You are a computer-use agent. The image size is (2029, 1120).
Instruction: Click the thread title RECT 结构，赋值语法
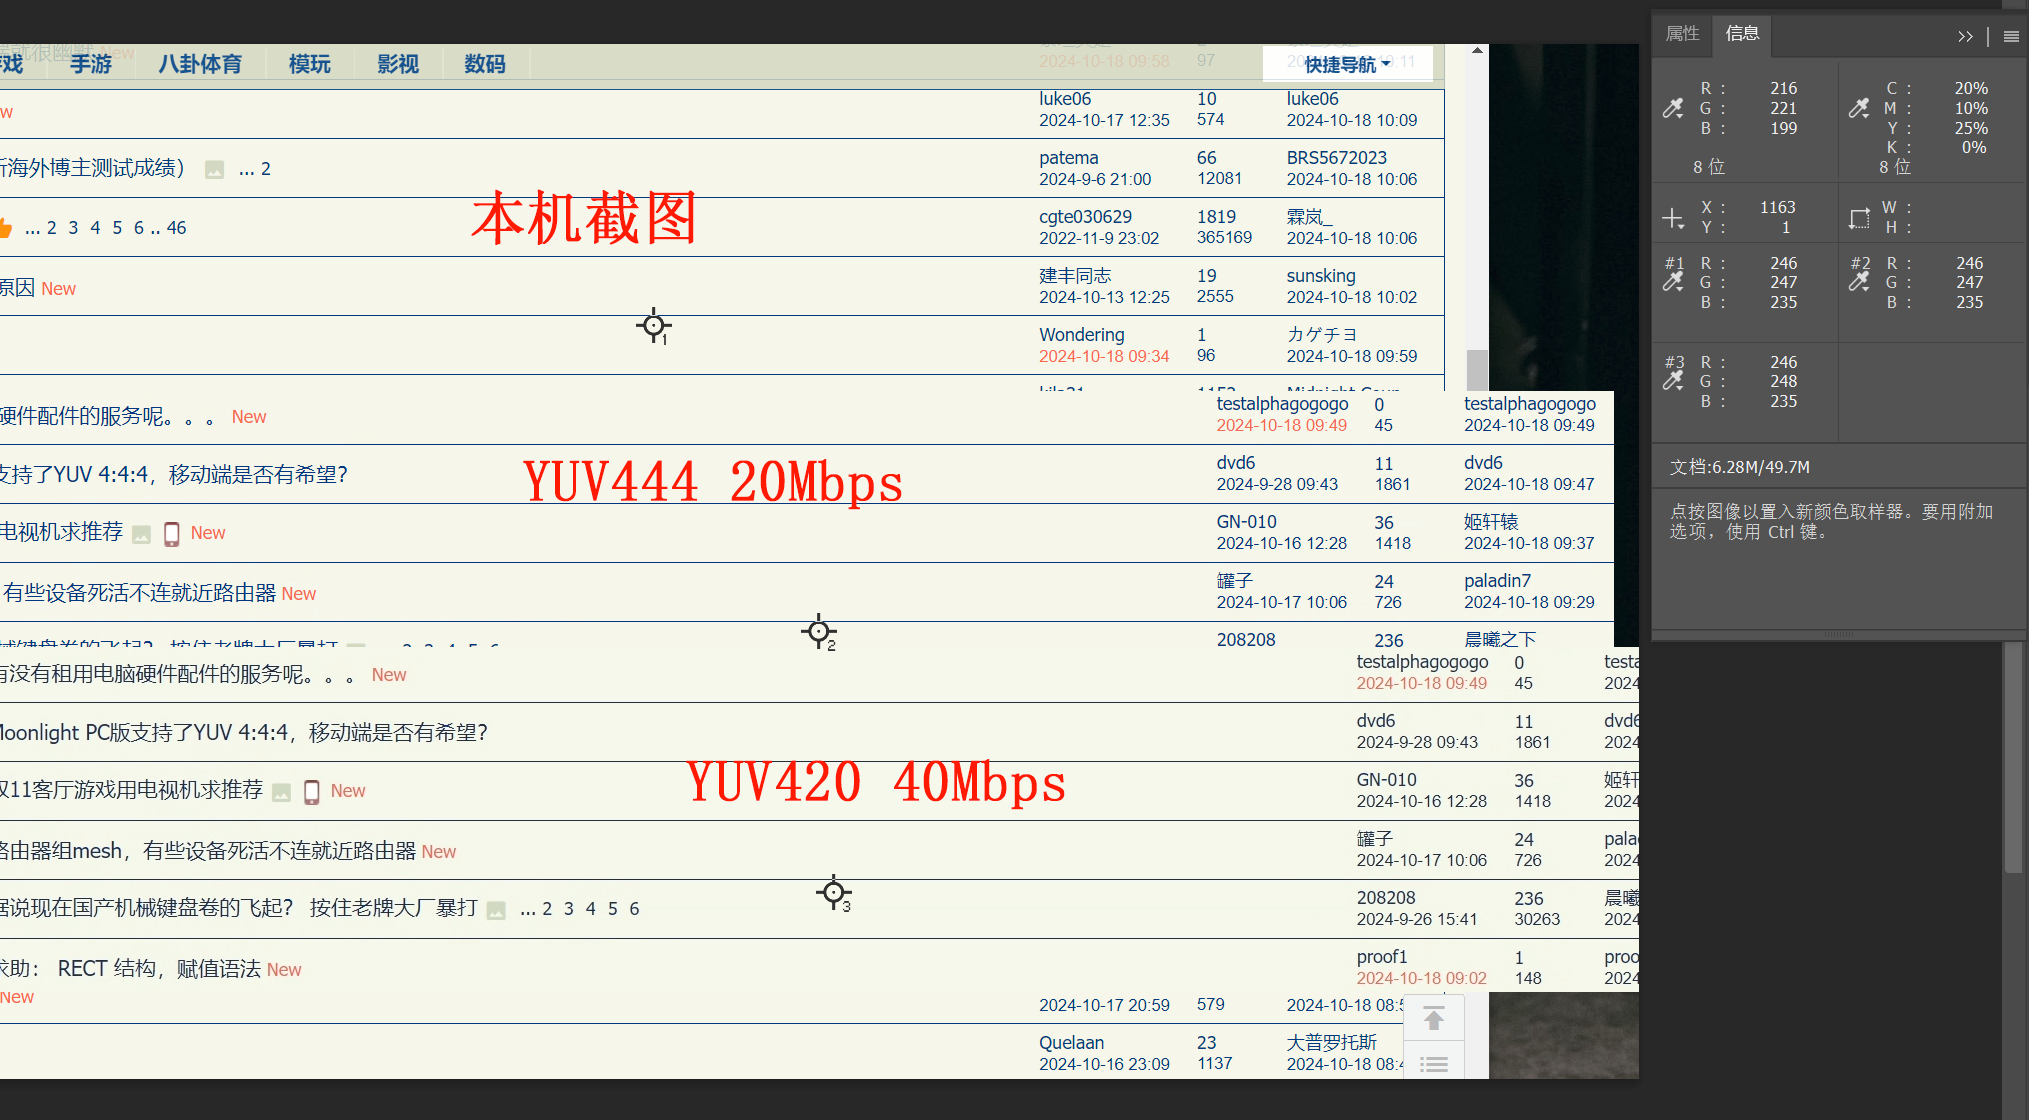click(159, 969)
